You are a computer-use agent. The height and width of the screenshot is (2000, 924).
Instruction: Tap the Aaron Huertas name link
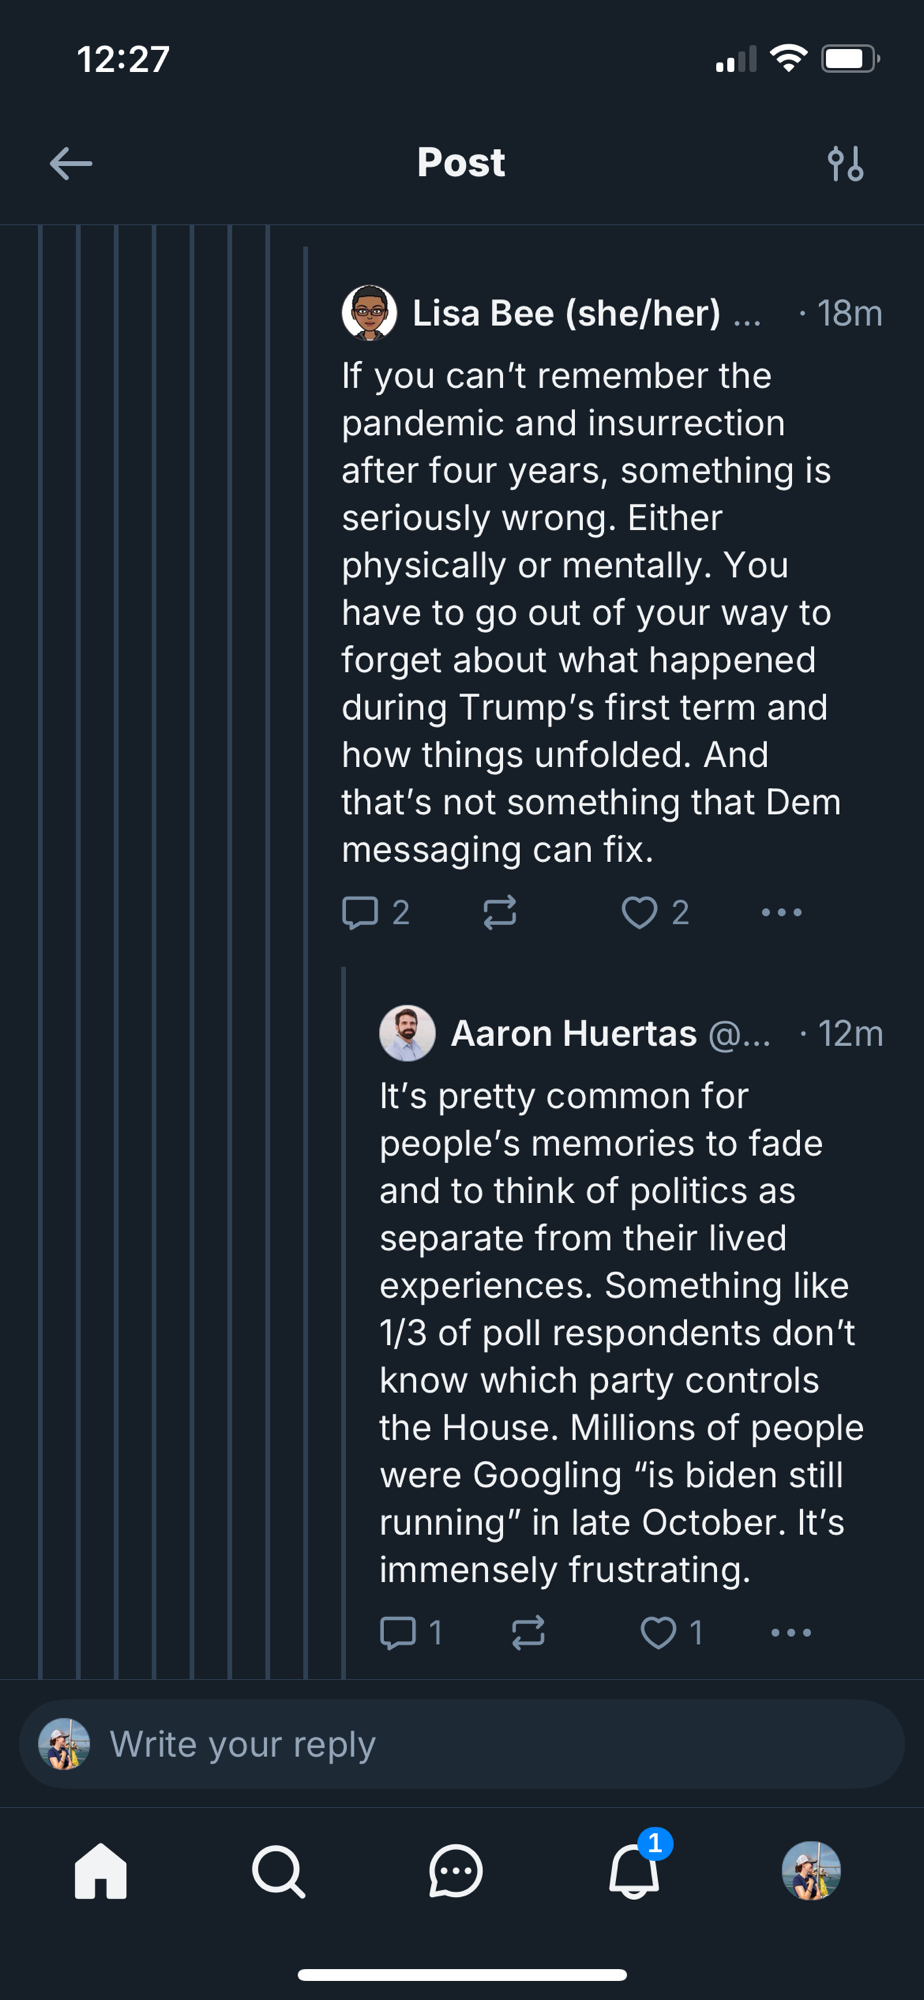(573, 1033)
